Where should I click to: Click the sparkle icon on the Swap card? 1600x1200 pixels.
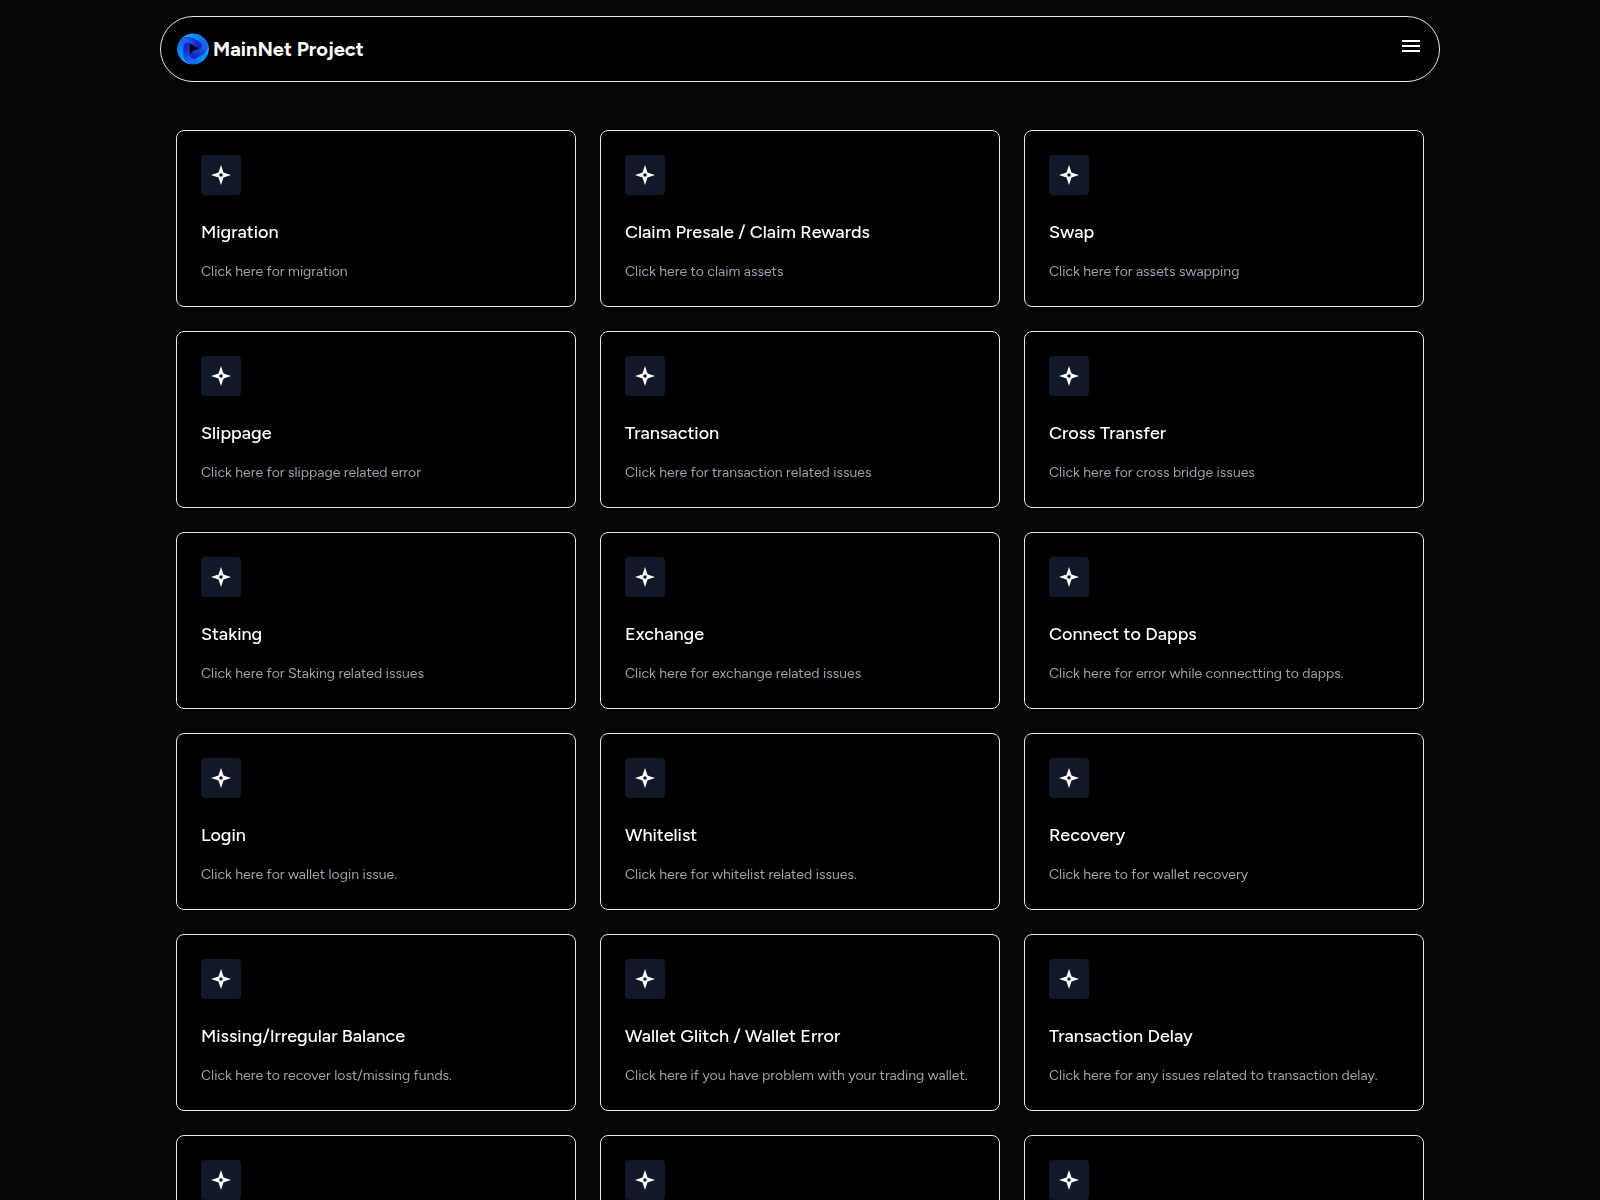(1069, 175)
